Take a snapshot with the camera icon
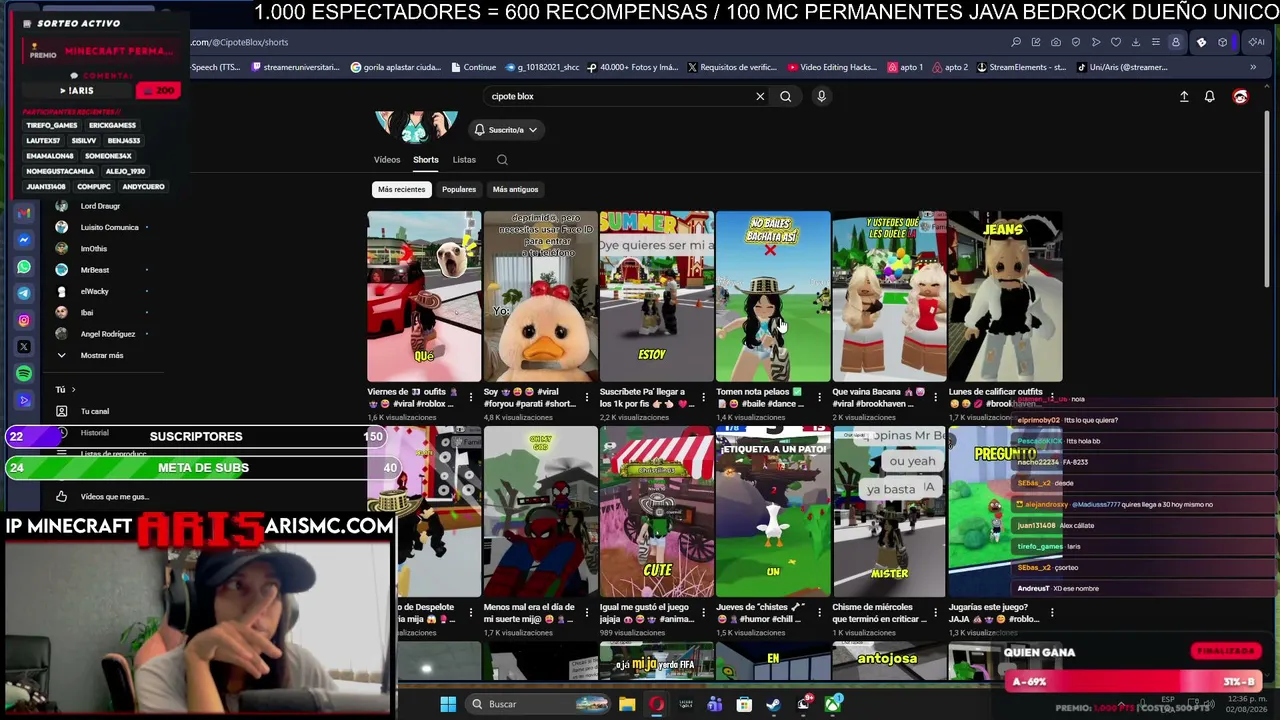This screenshot has width=1280, height=720. pos(1056,42)
